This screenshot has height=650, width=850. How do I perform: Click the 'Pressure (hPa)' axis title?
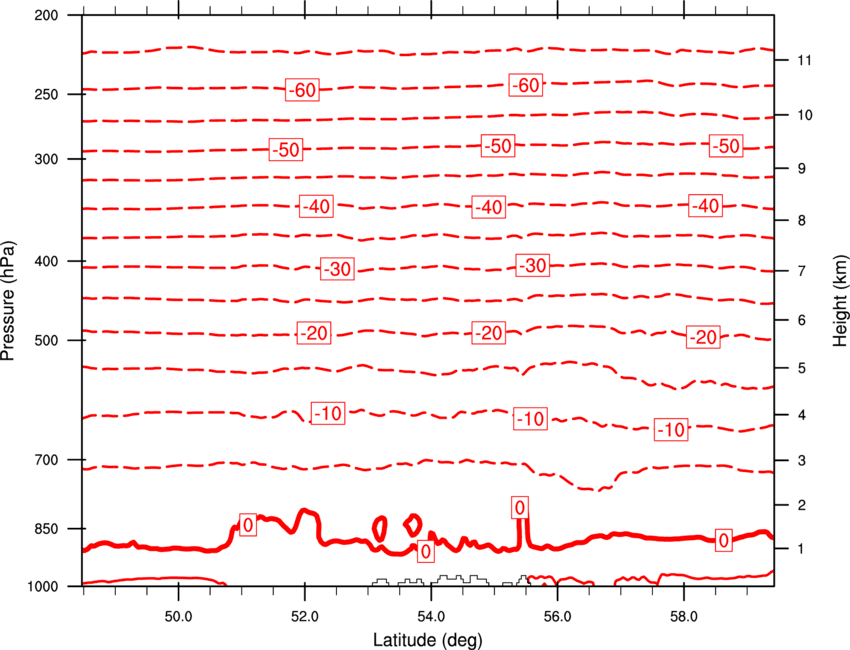[x=8, y=301]
